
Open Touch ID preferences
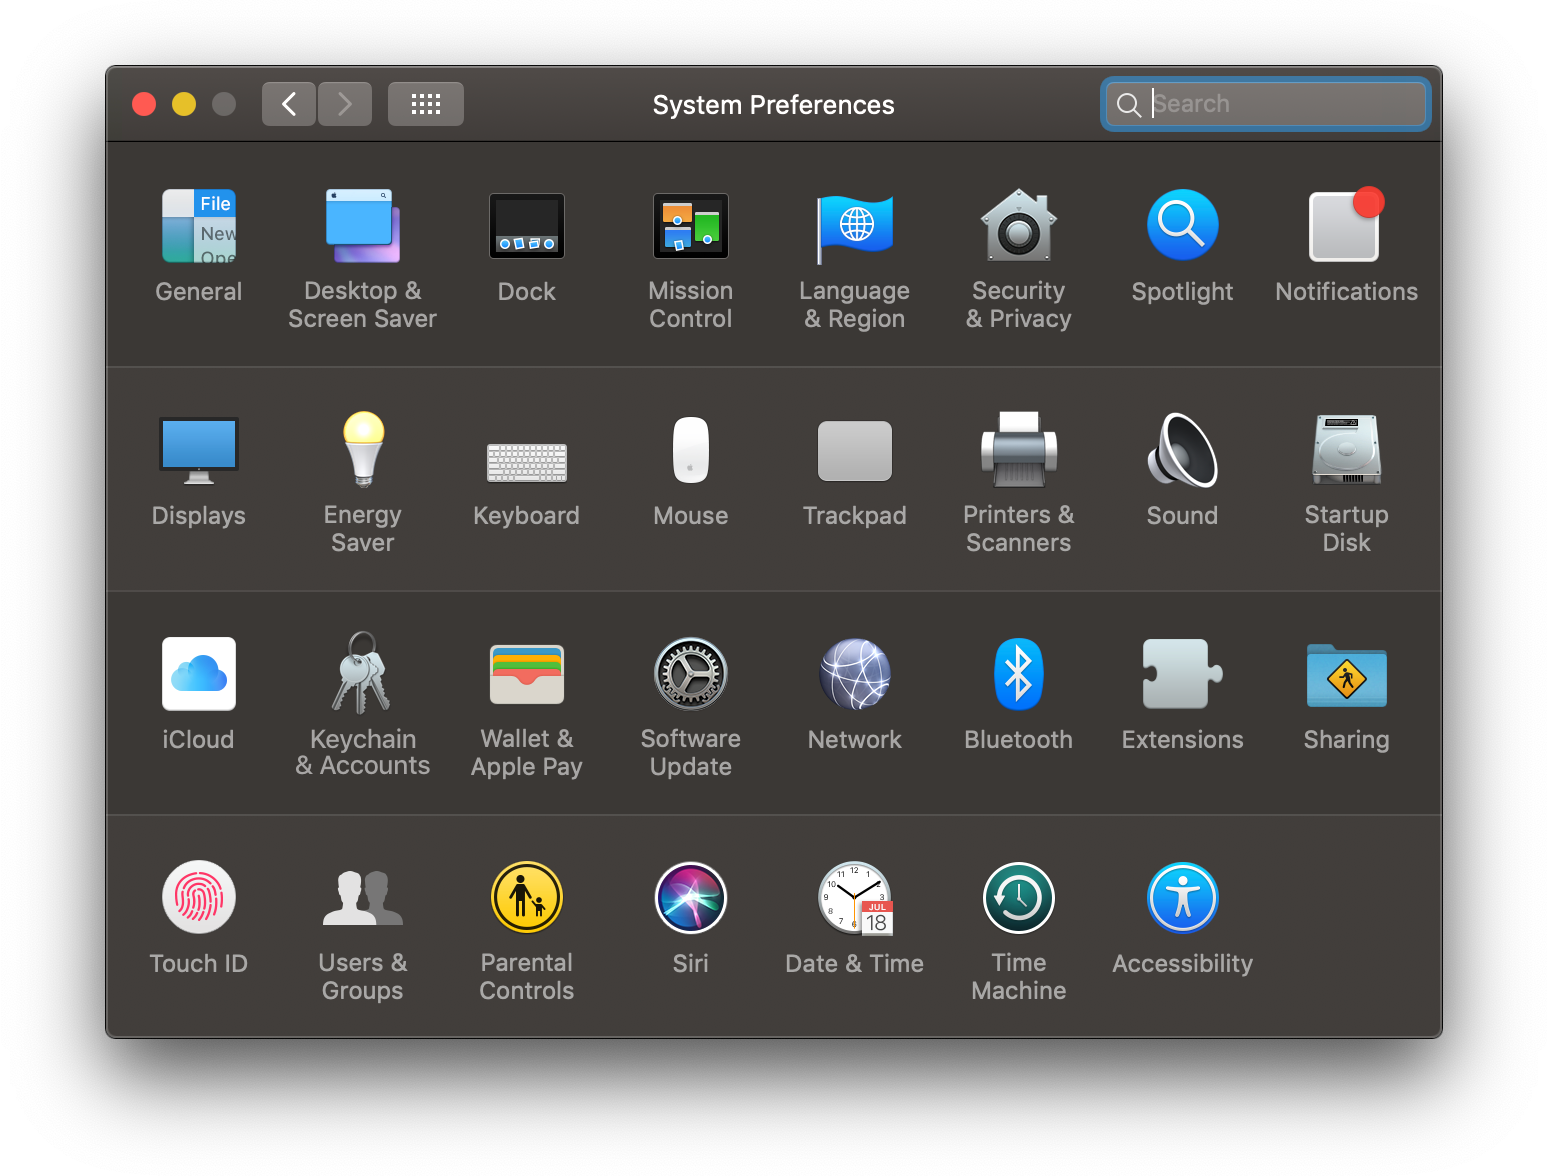pyautogui.click(x=198, y=897)
